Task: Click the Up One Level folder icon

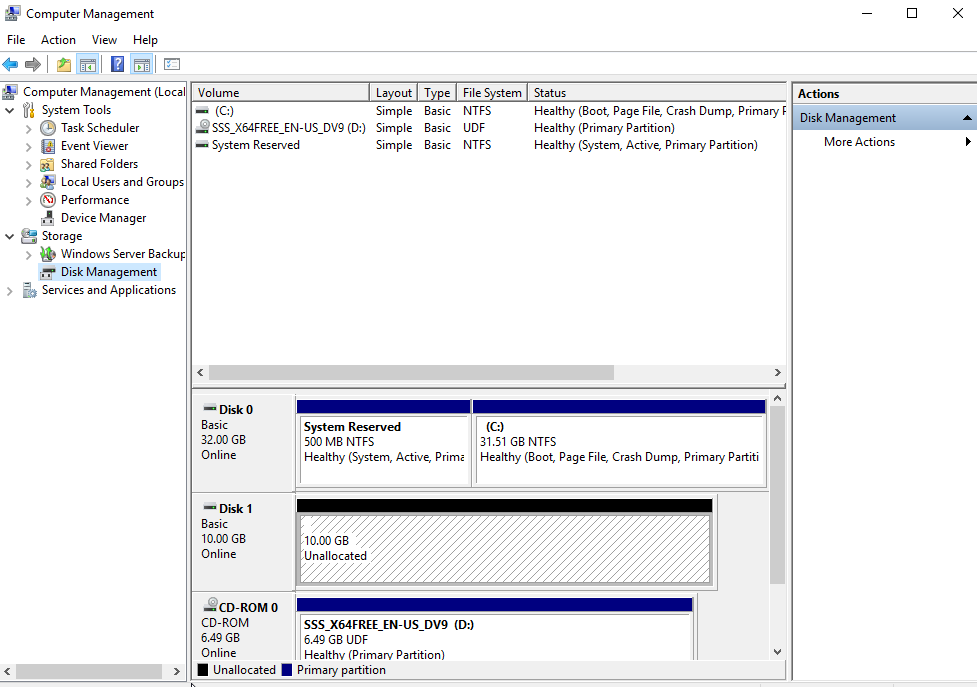Action: click(64, 65)
